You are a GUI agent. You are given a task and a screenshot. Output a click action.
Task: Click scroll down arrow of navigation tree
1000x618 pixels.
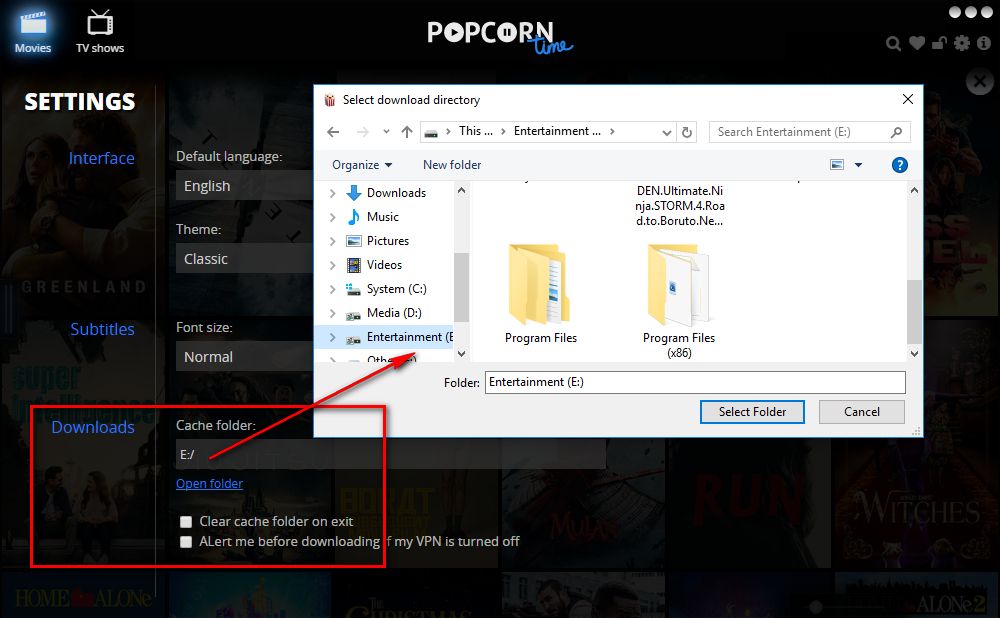pos(462,353)
